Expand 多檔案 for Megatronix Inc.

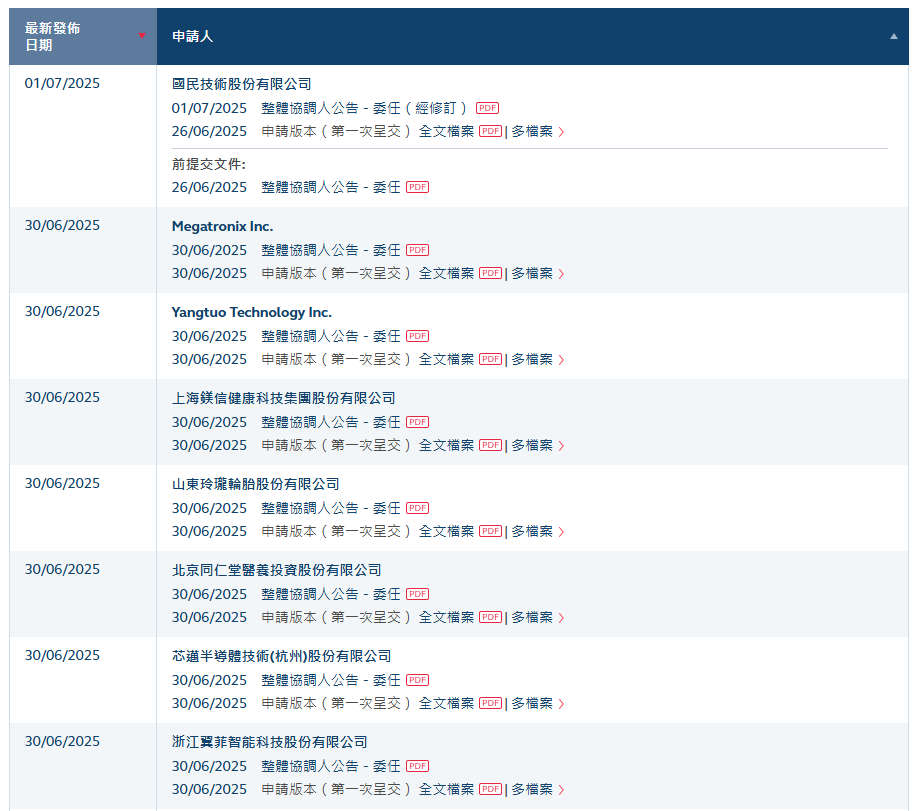pos(537,274)
